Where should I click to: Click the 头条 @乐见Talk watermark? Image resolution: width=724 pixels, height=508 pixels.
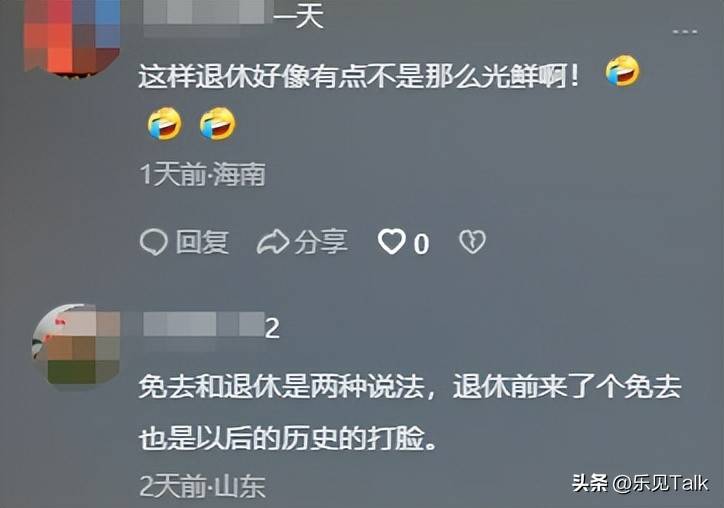pos(640,483)
